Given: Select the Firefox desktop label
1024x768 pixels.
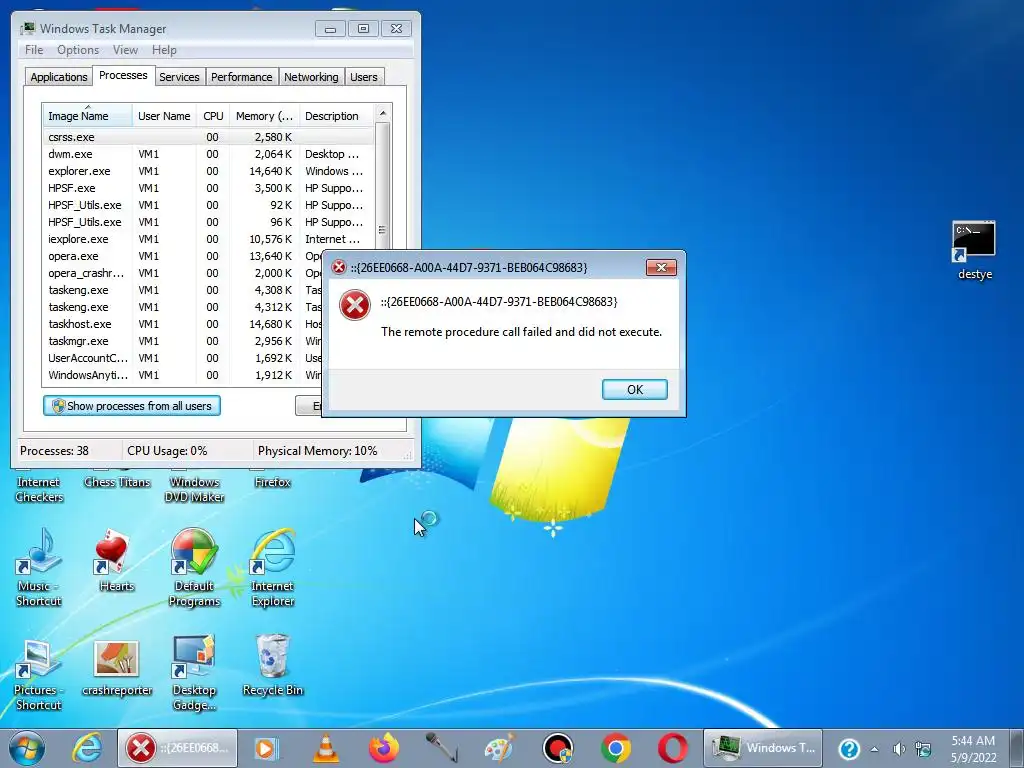Looking at the screenshot, I should tap(272, 482).
